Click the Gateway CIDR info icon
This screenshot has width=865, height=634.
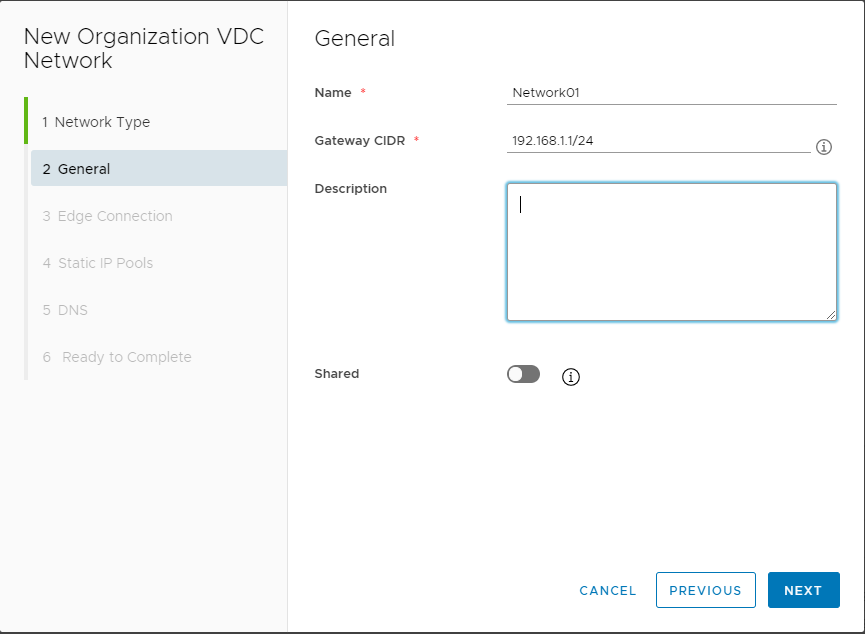(x=824, y=147)
